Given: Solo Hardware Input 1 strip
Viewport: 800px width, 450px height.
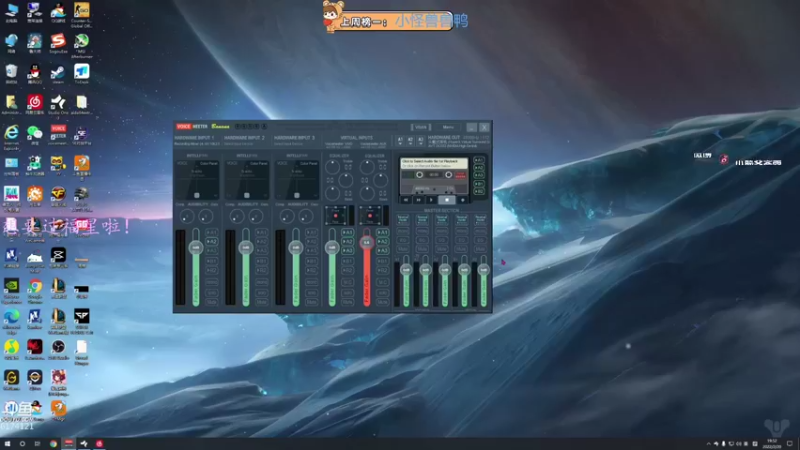Looking at the screenshot, I should (x=211, y=293).
